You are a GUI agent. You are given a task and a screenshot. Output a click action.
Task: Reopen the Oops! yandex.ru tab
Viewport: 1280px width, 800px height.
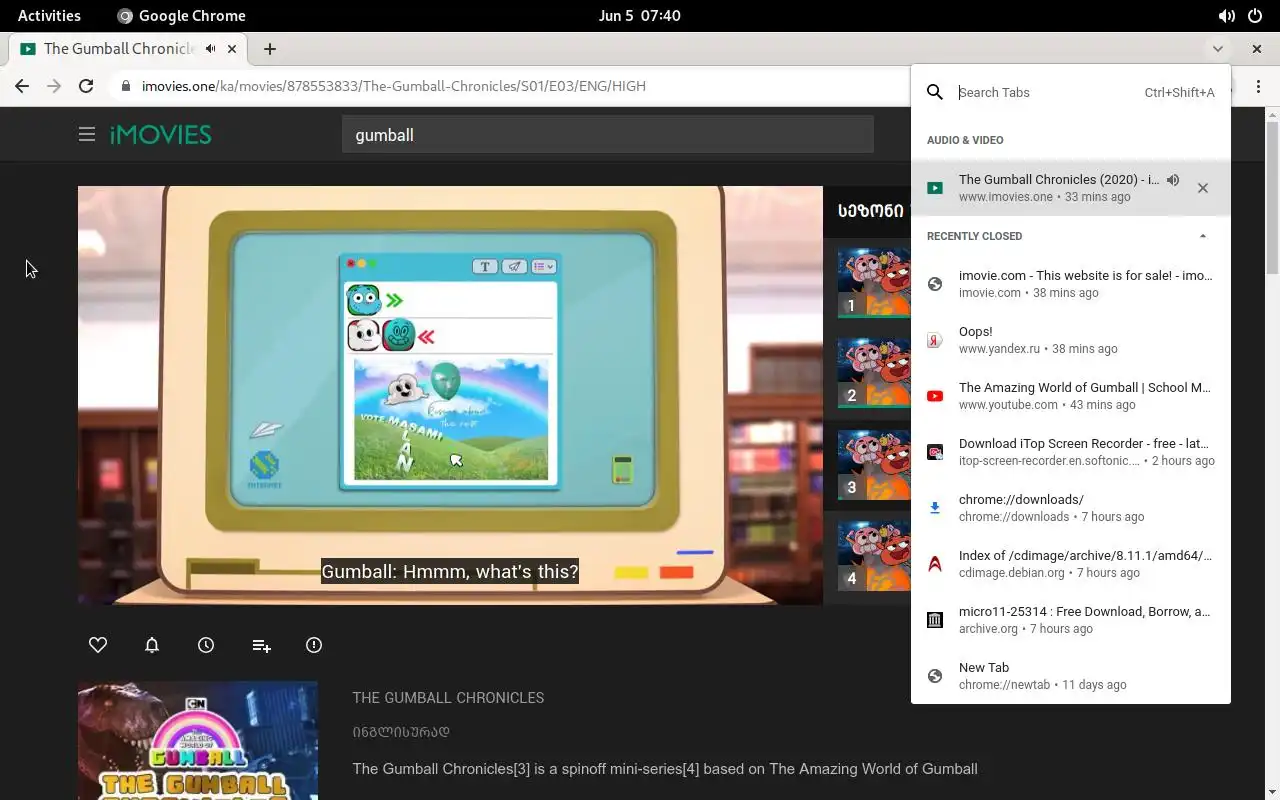[x=1071, y=339]
